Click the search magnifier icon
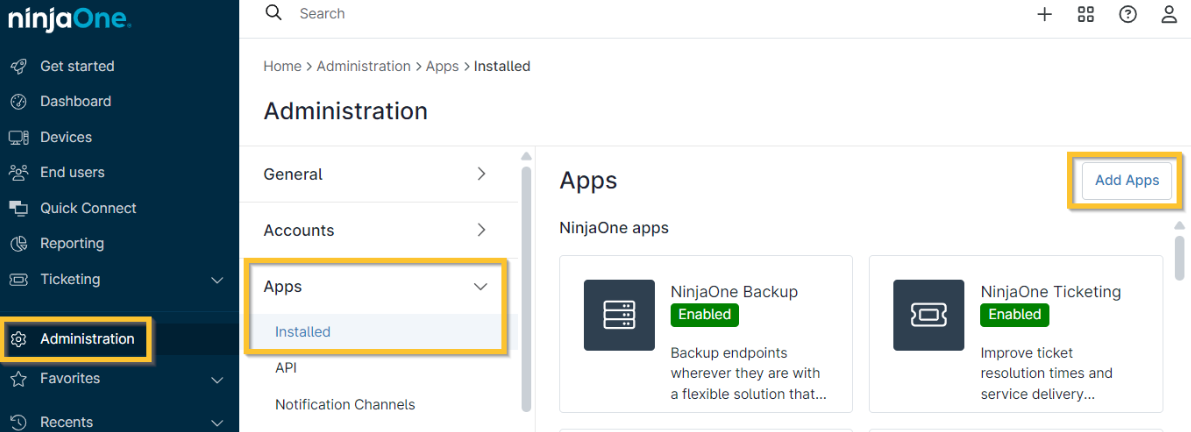 point(273,13)
